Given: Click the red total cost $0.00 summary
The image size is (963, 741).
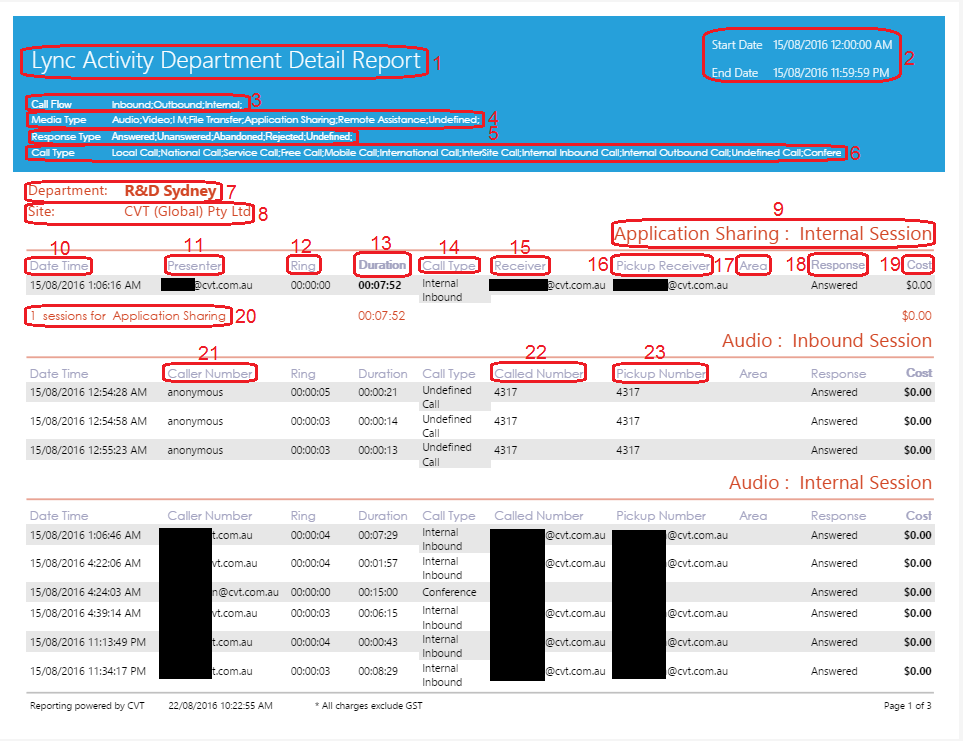Looking at the screenshot, I should coord(916,316).
